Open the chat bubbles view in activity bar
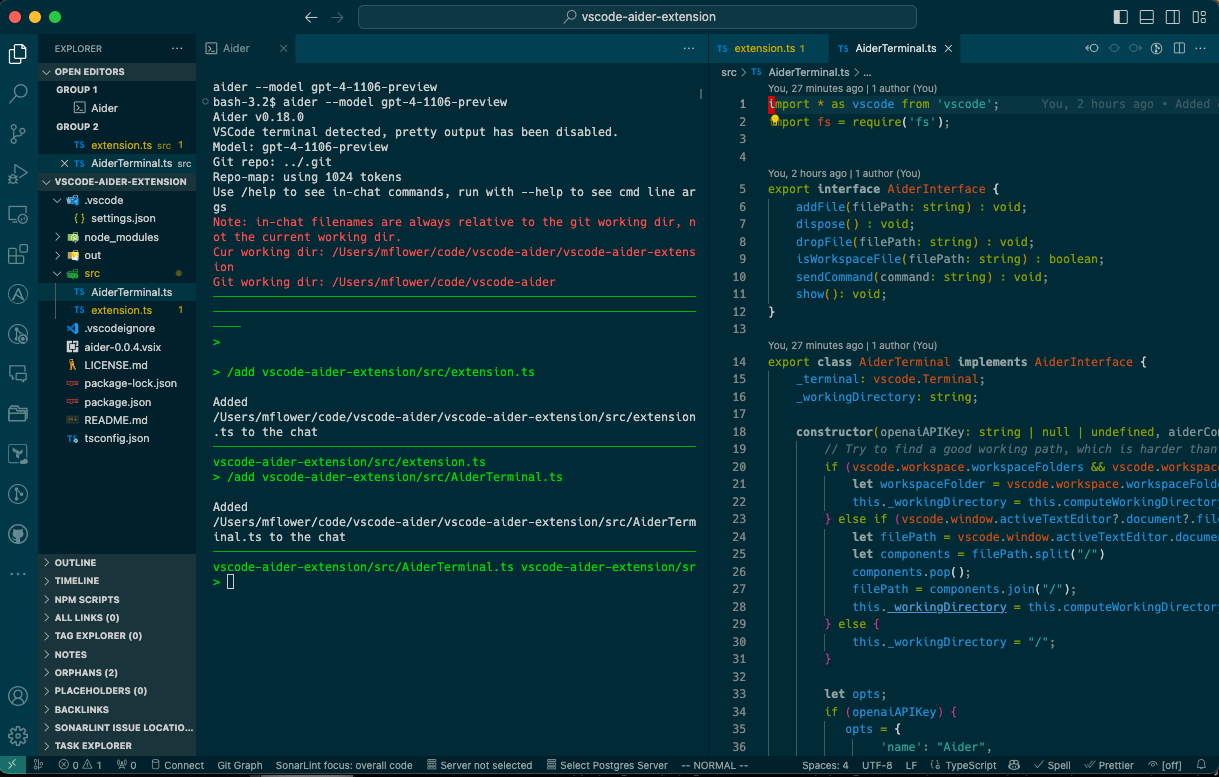Viewport: 1219px width, 777px height. 18,374
